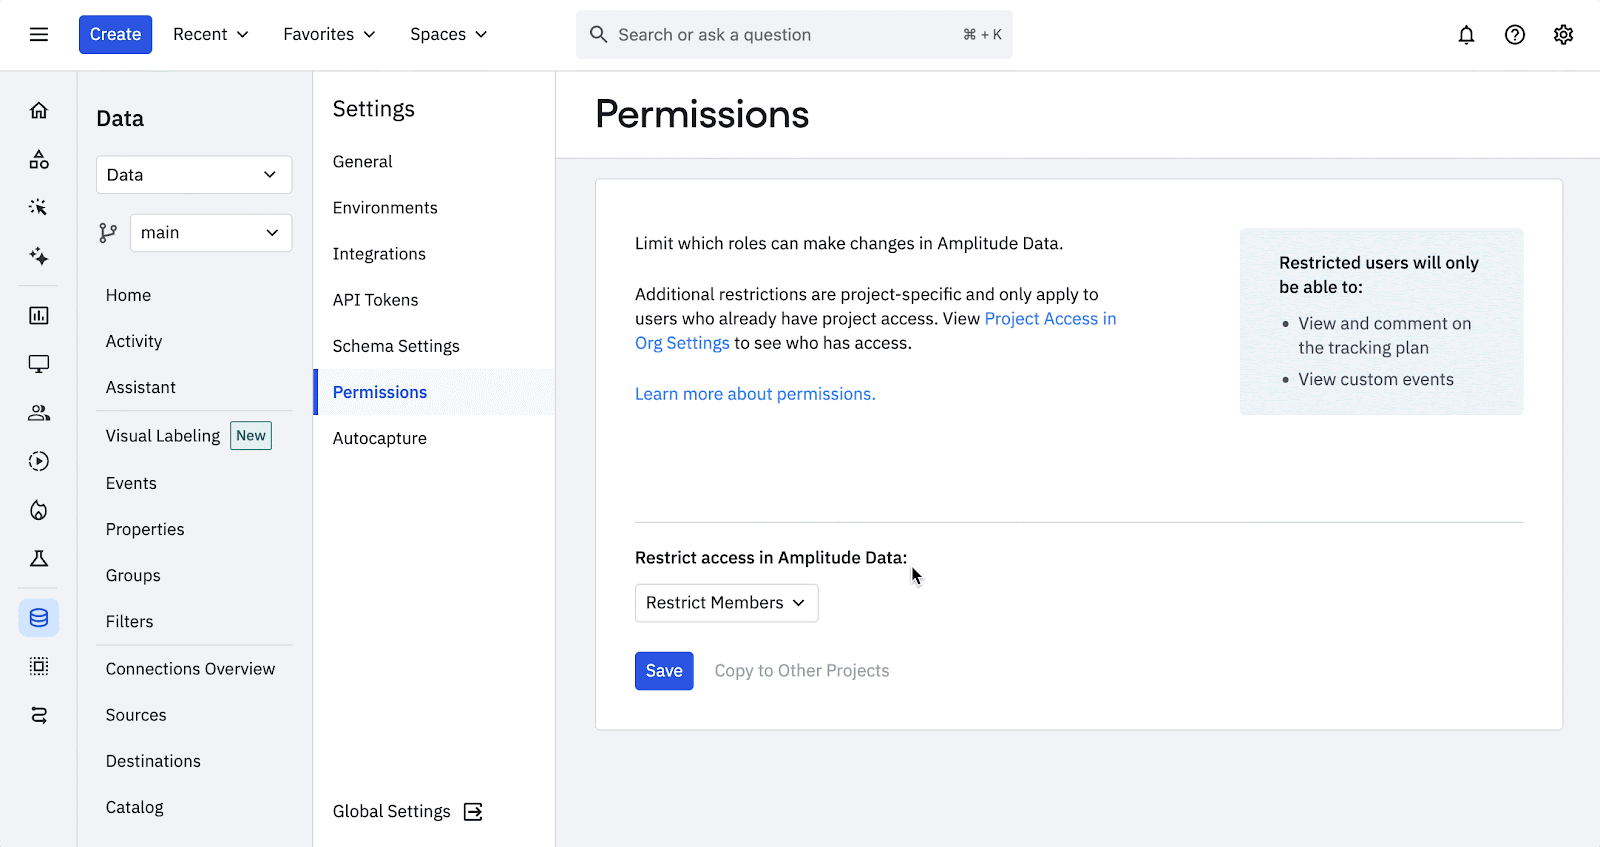Open Connections Overview

pos(190,669)
